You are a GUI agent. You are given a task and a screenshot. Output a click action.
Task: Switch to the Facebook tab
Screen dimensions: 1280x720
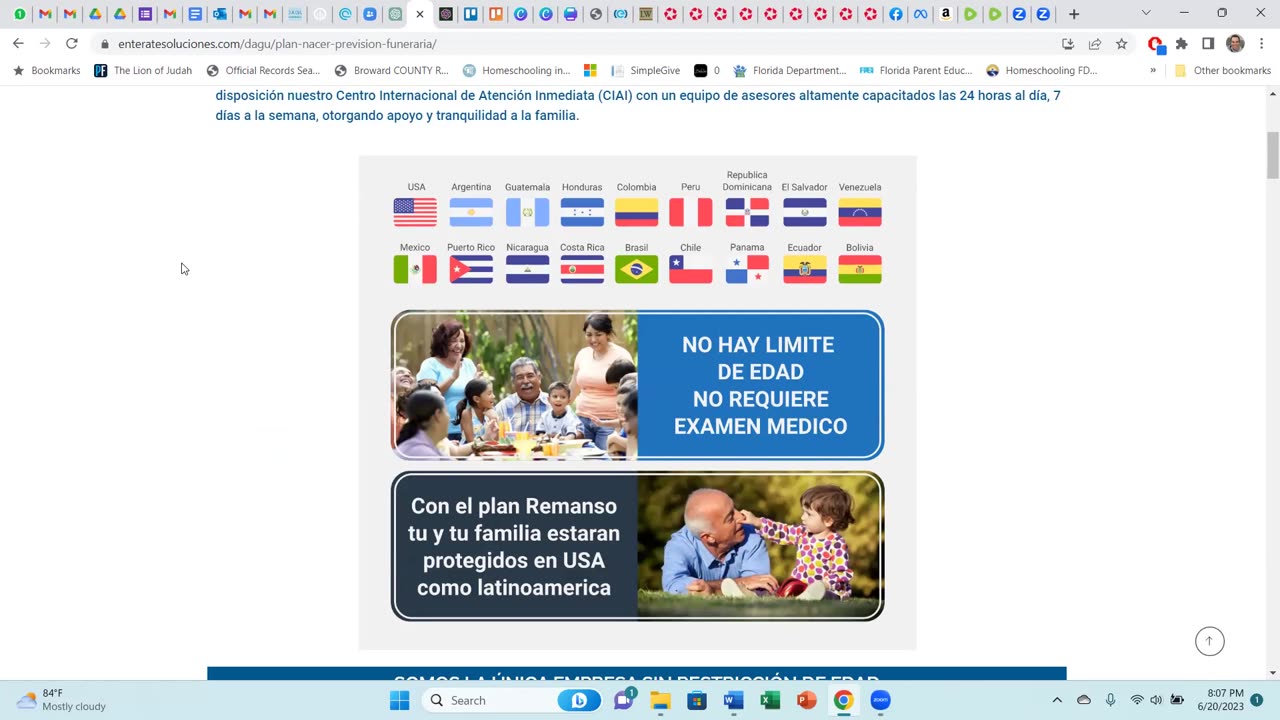tap(895, 14)
